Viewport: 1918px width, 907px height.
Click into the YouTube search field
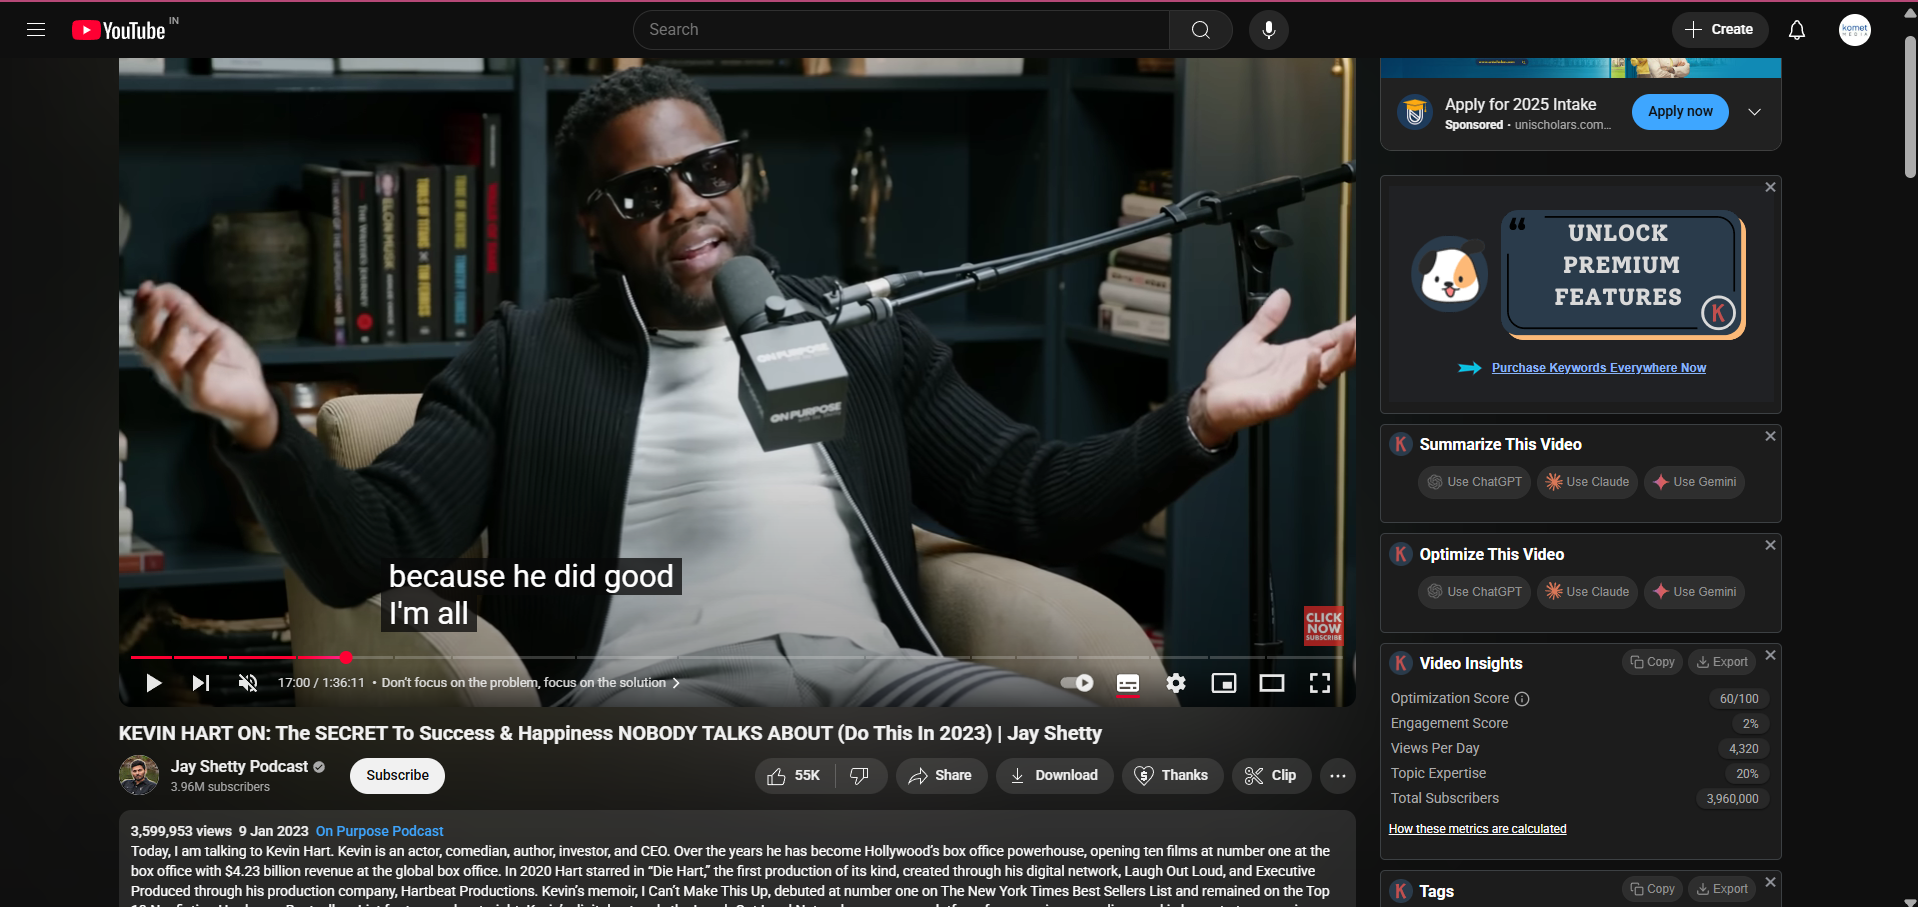click(900, 30)
